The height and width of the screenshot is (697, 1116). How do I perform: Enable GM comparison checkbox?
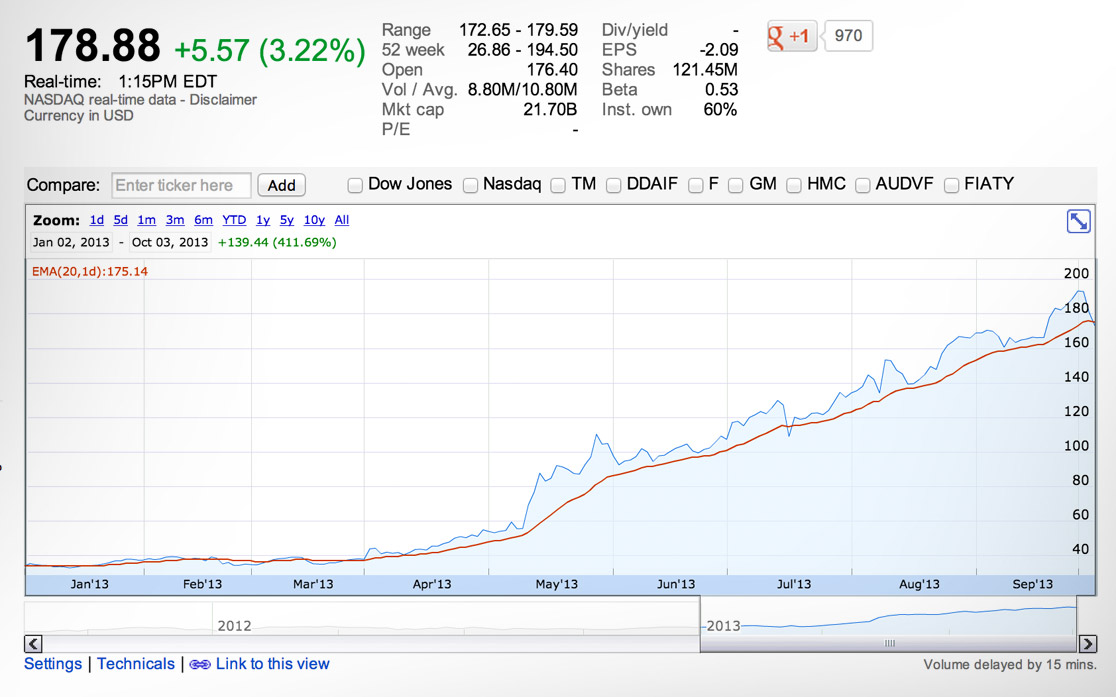point(735,186)
